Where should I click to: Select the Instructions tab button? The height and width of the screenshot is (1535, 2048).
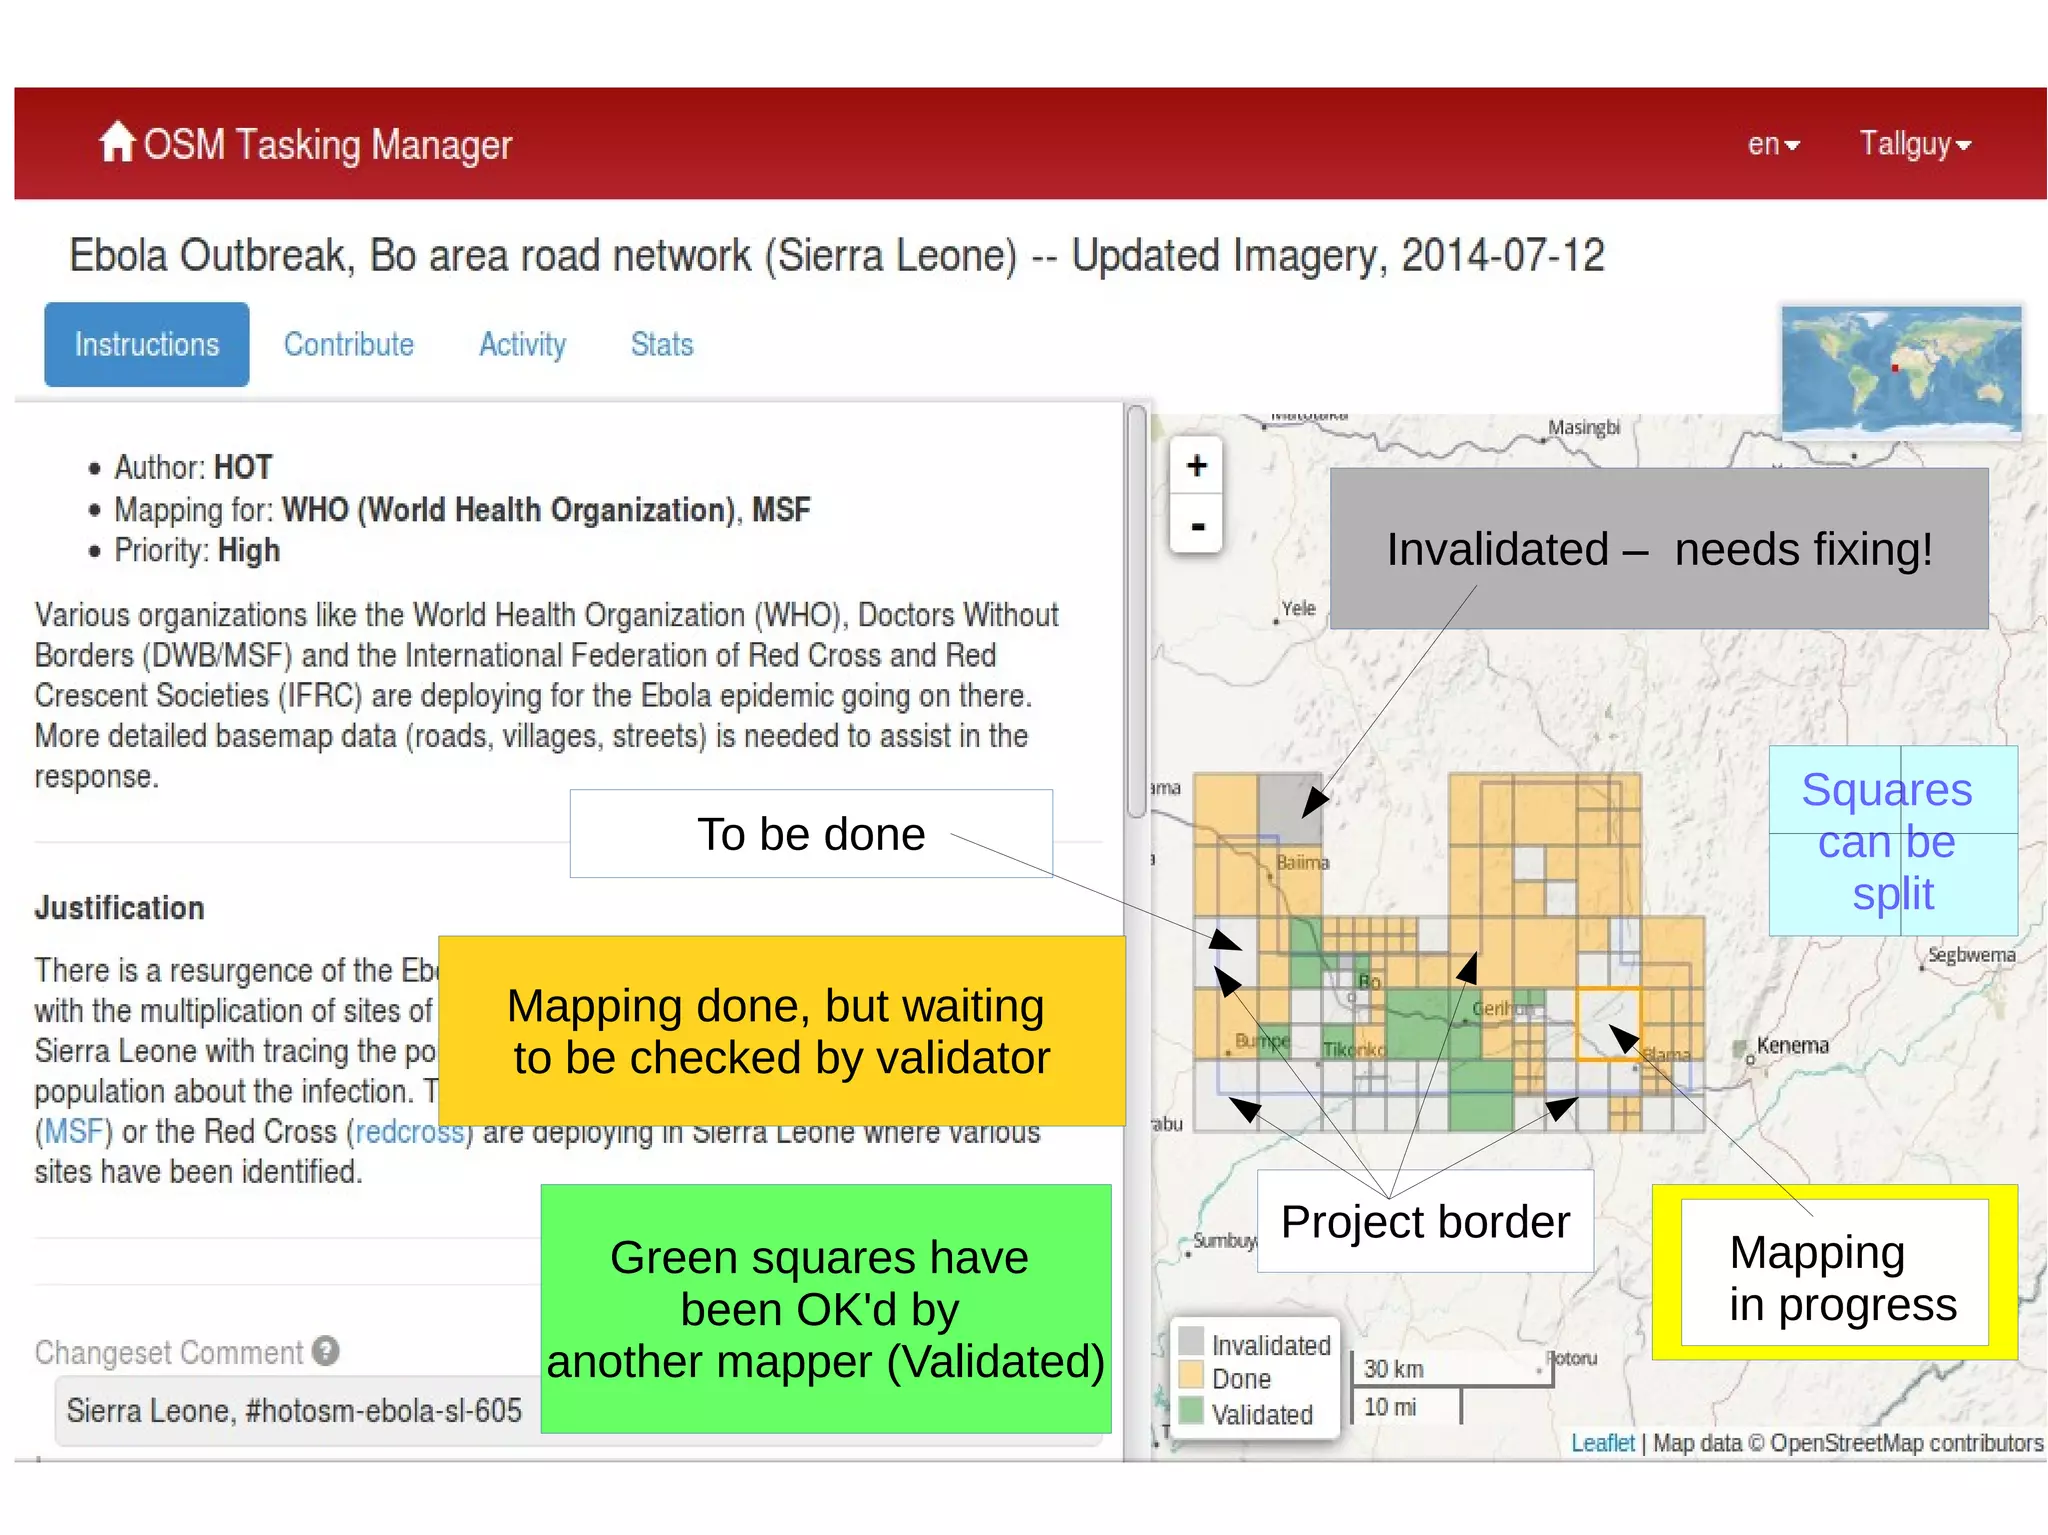pos(147,344)
